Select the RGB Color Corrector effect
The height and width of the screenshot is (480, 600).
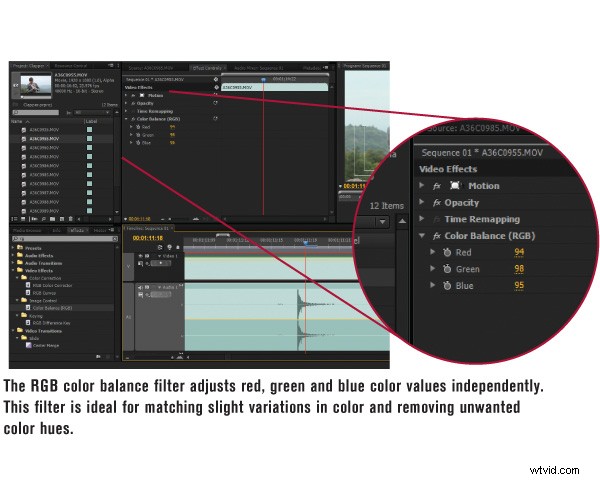(52, 286)
